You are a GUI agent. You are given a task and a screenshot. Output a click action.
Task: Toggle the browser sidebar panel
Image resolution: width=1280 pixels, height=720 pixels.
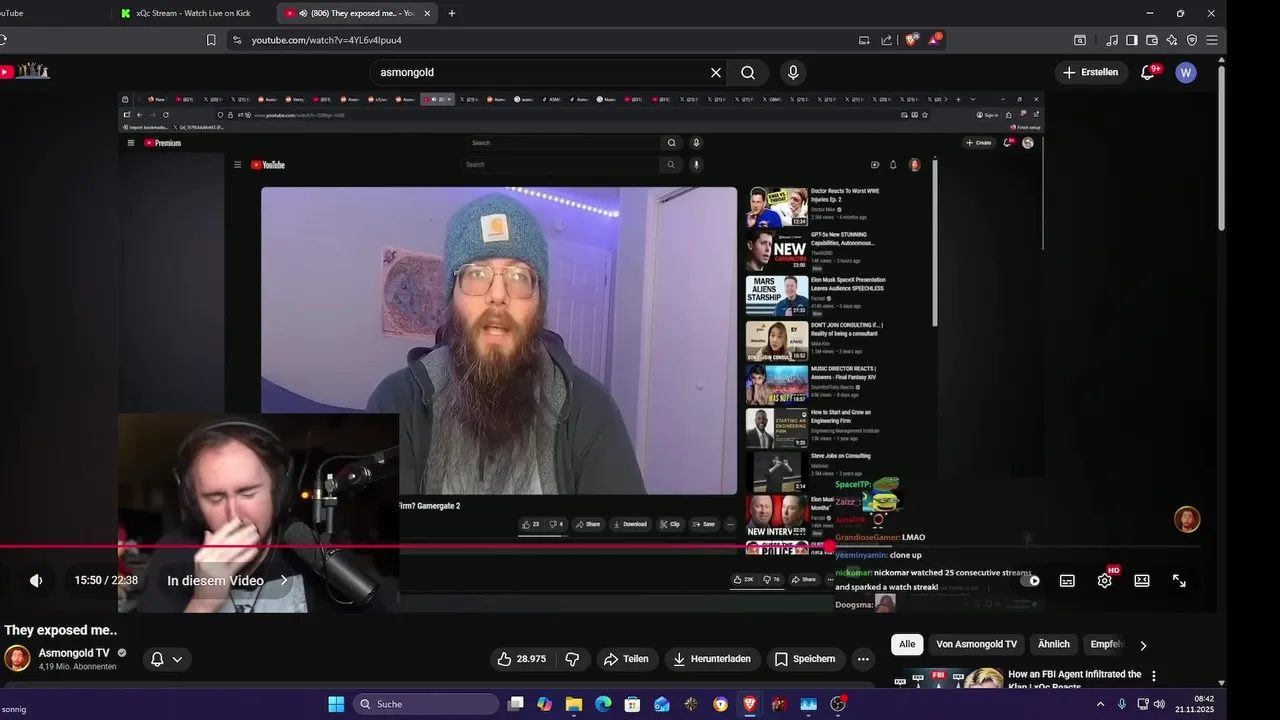coord(1132,40)
